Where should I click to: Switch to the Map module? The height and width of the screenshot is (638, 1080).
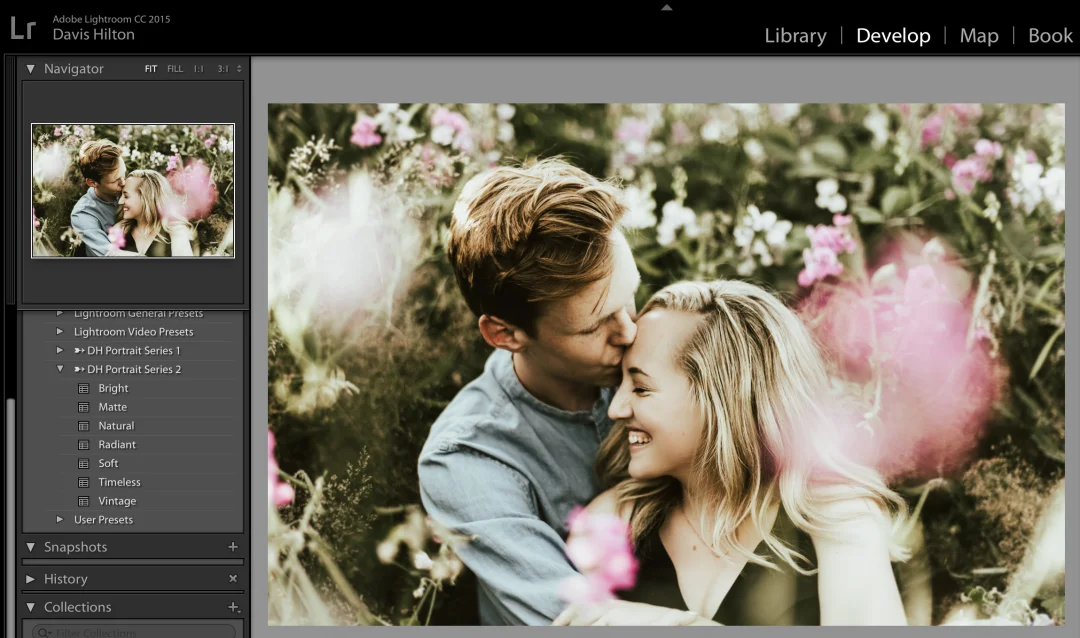(978, 35)
